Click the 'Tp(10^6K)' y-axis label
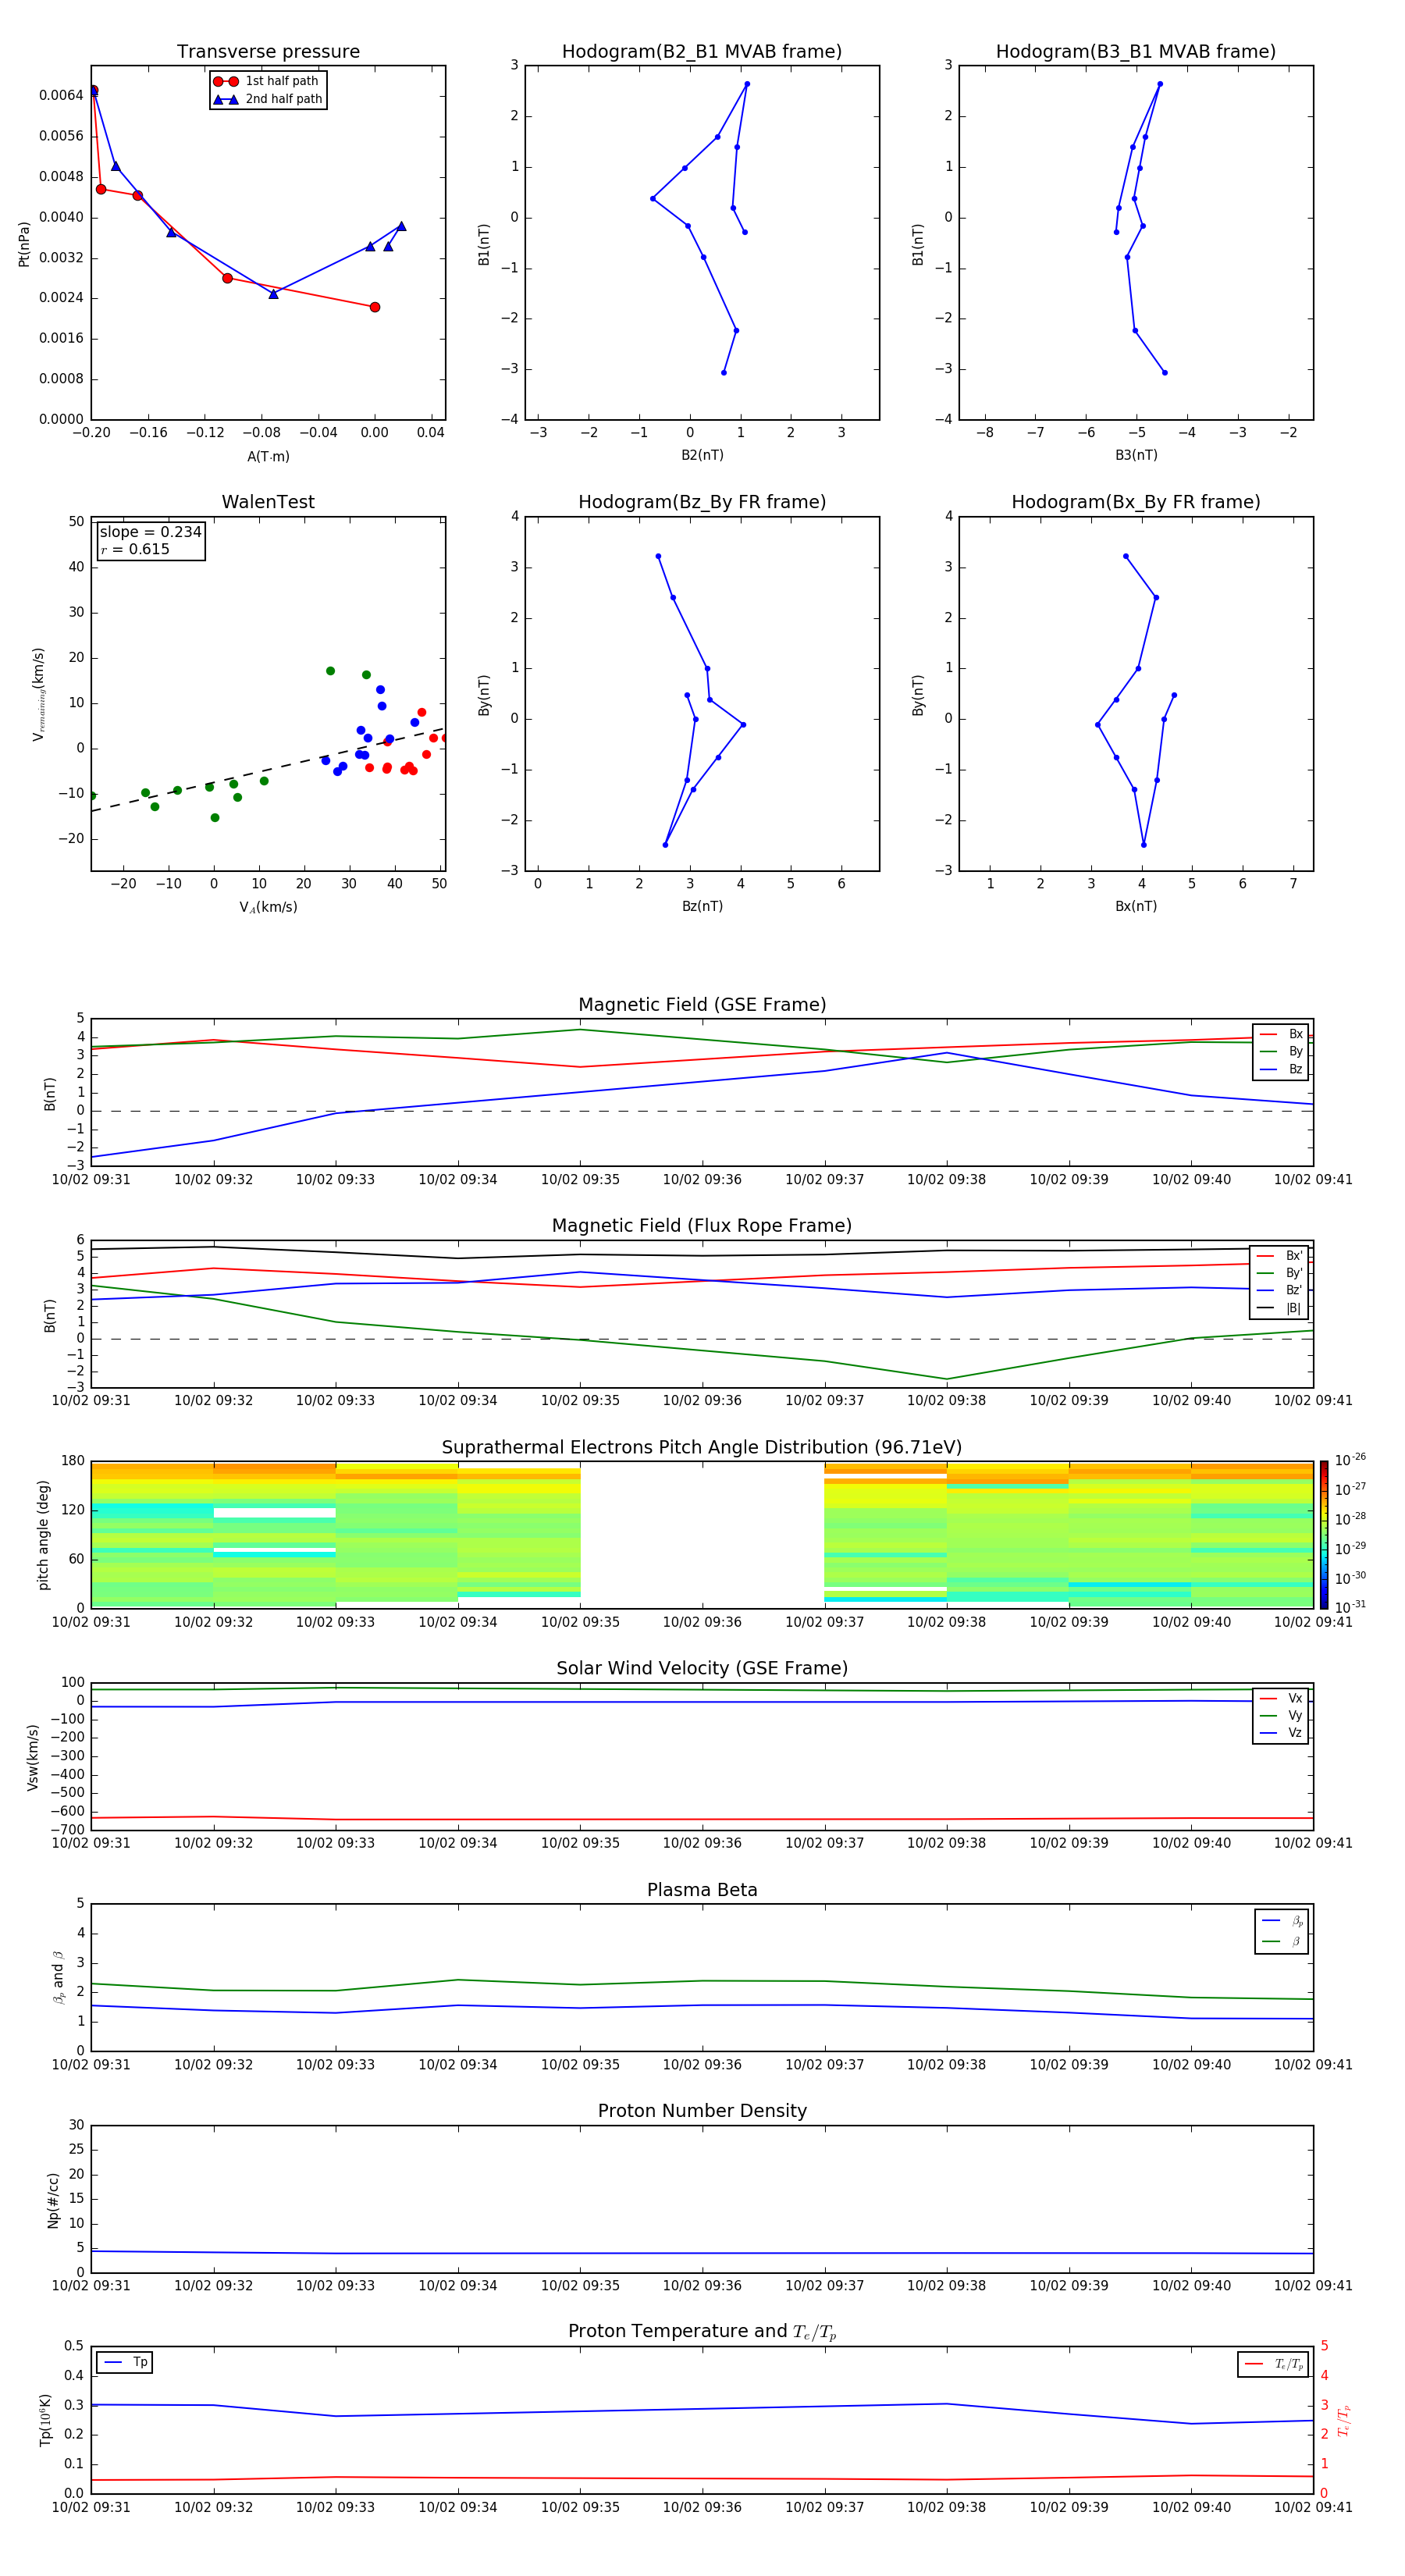1405x2576 pixels. click(45, 2420)
